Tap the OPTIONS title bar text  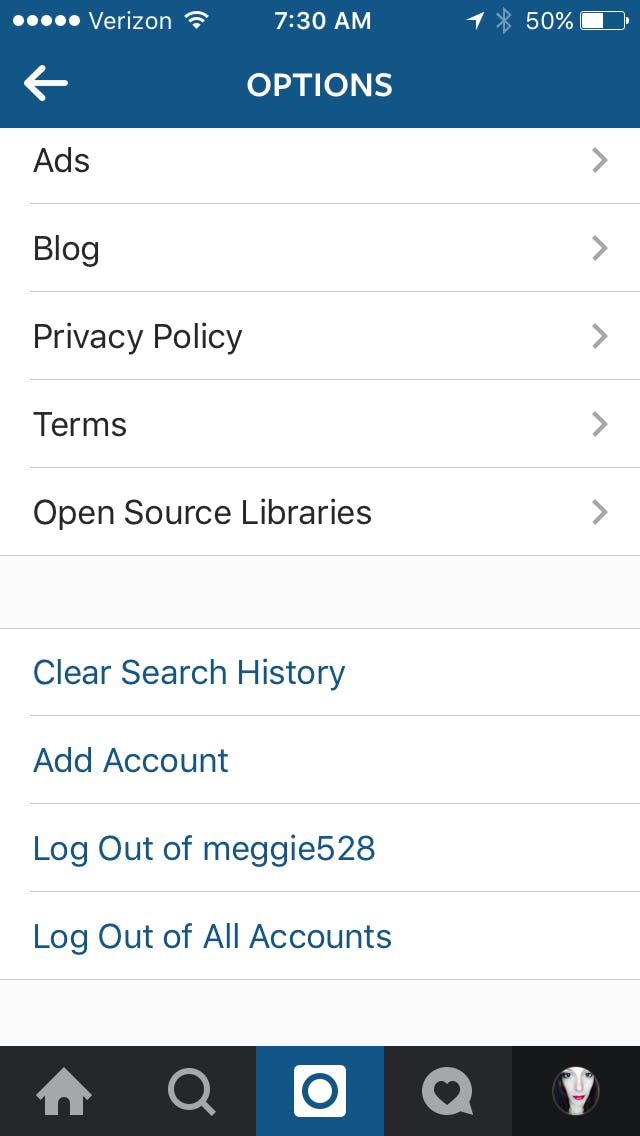[319, 84]
